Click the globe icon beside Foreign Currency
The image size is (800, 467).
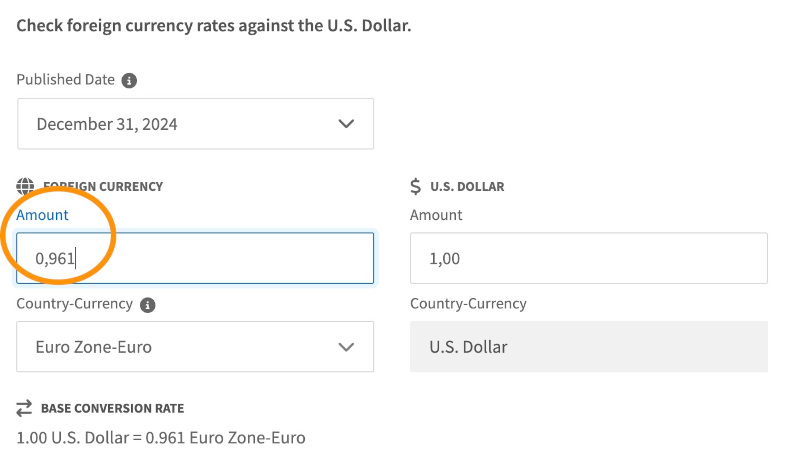pos(26,186)
